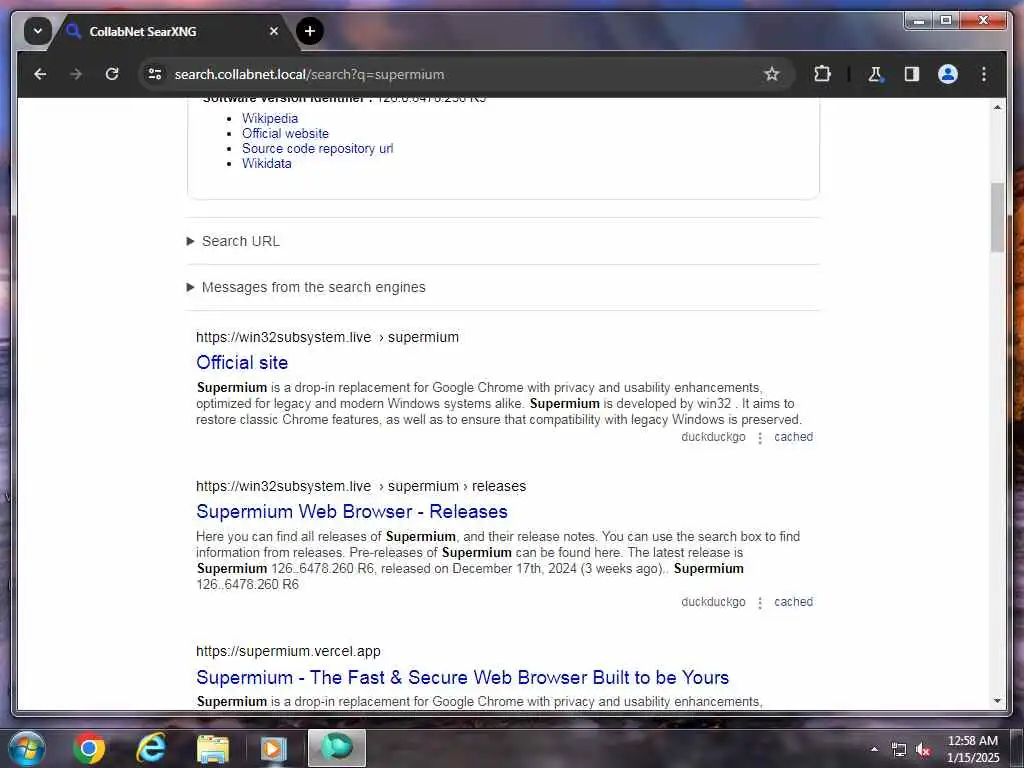Click the vertical scrollbar thumb
The image size is (1024, 768).
[x=997, y=217]
